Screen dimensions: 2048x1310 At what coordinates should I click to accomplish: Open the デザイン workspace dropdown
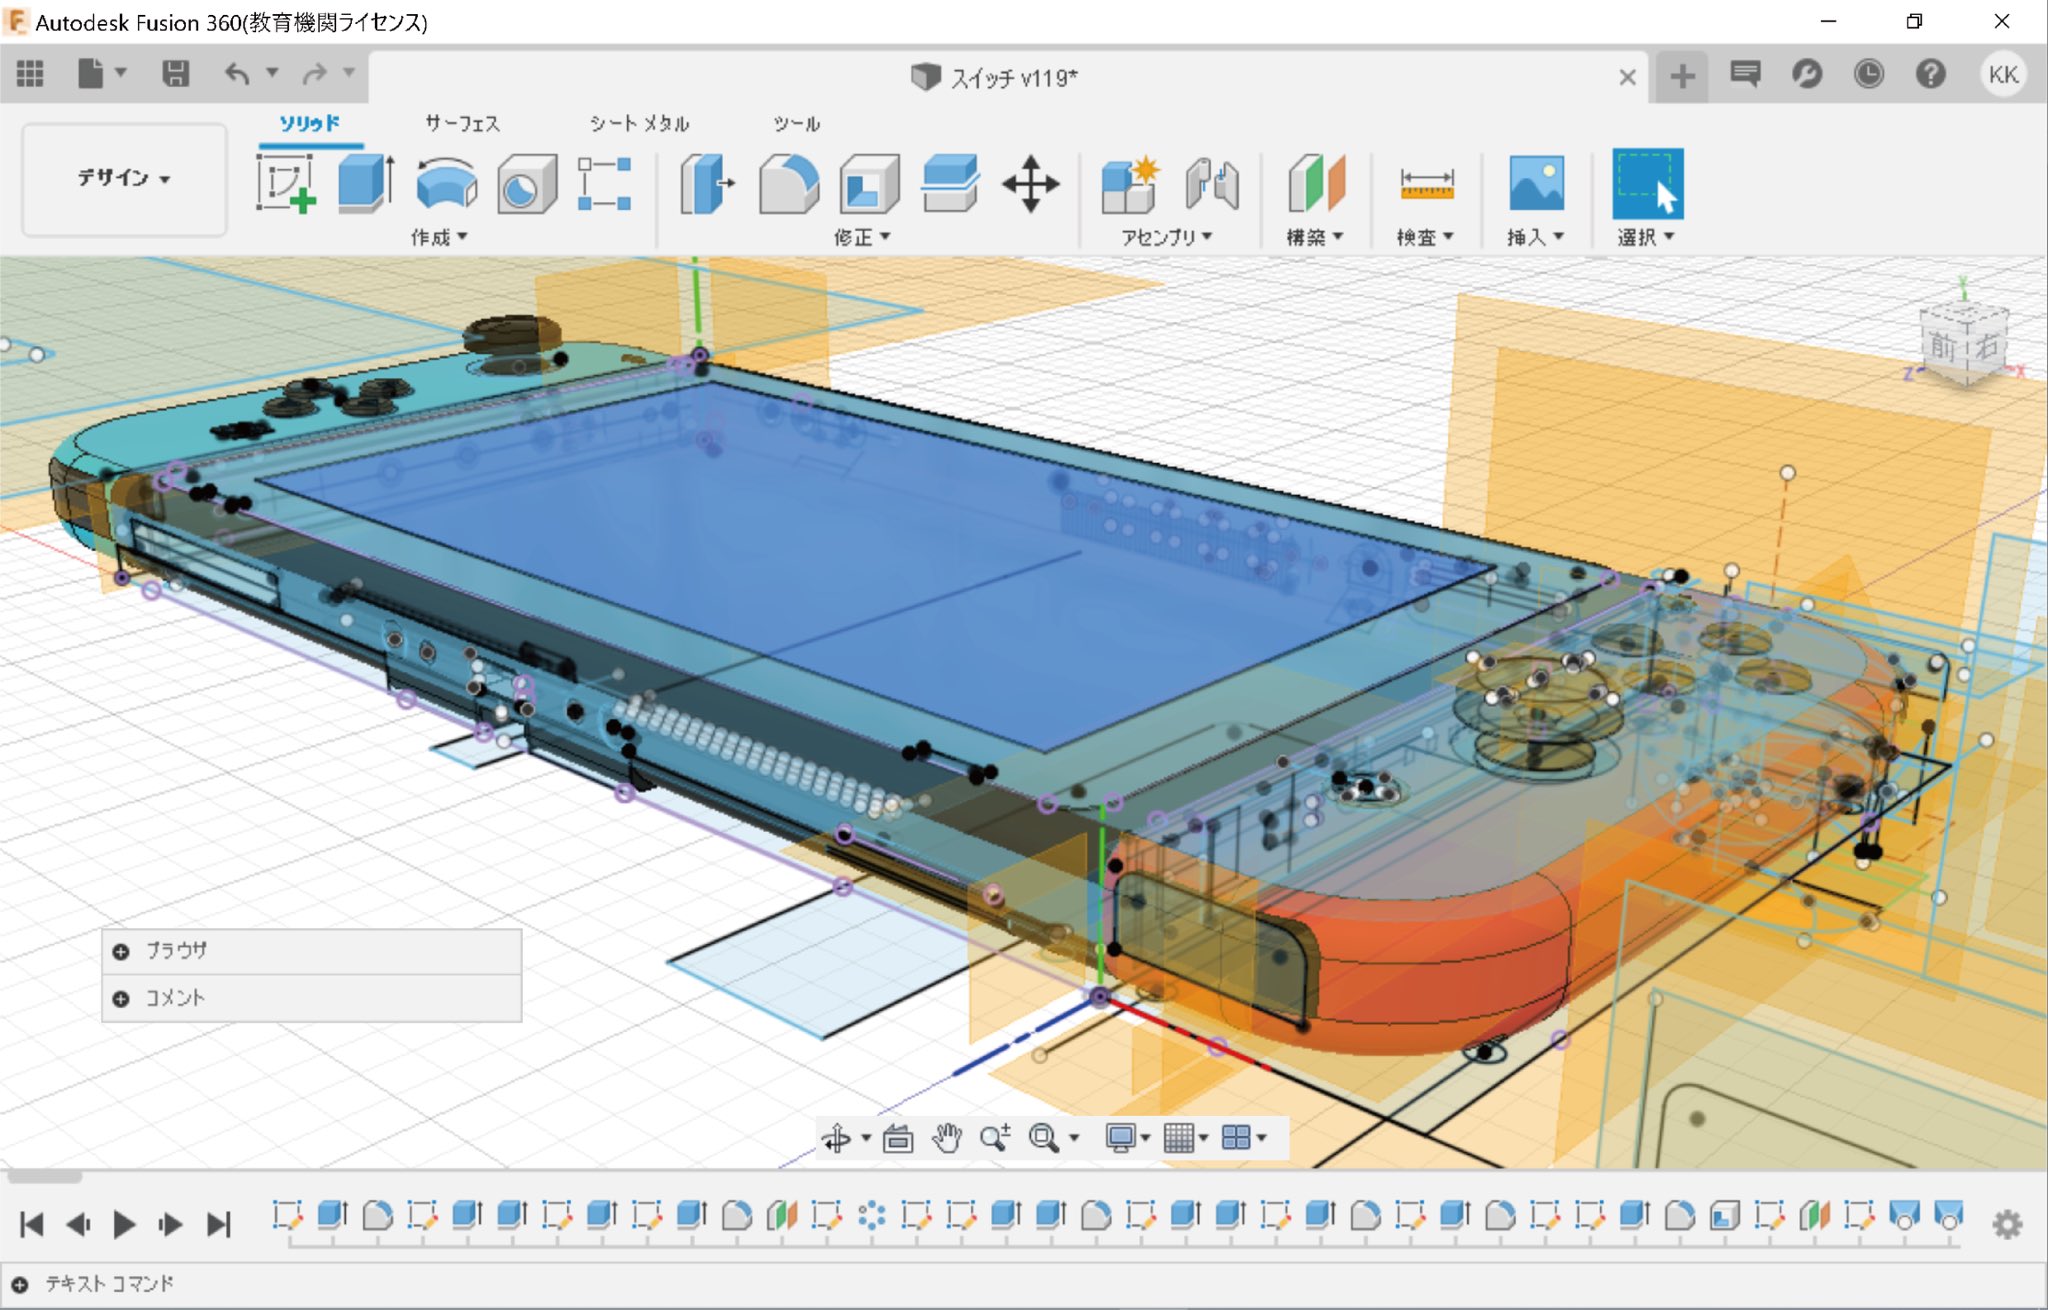124,178
